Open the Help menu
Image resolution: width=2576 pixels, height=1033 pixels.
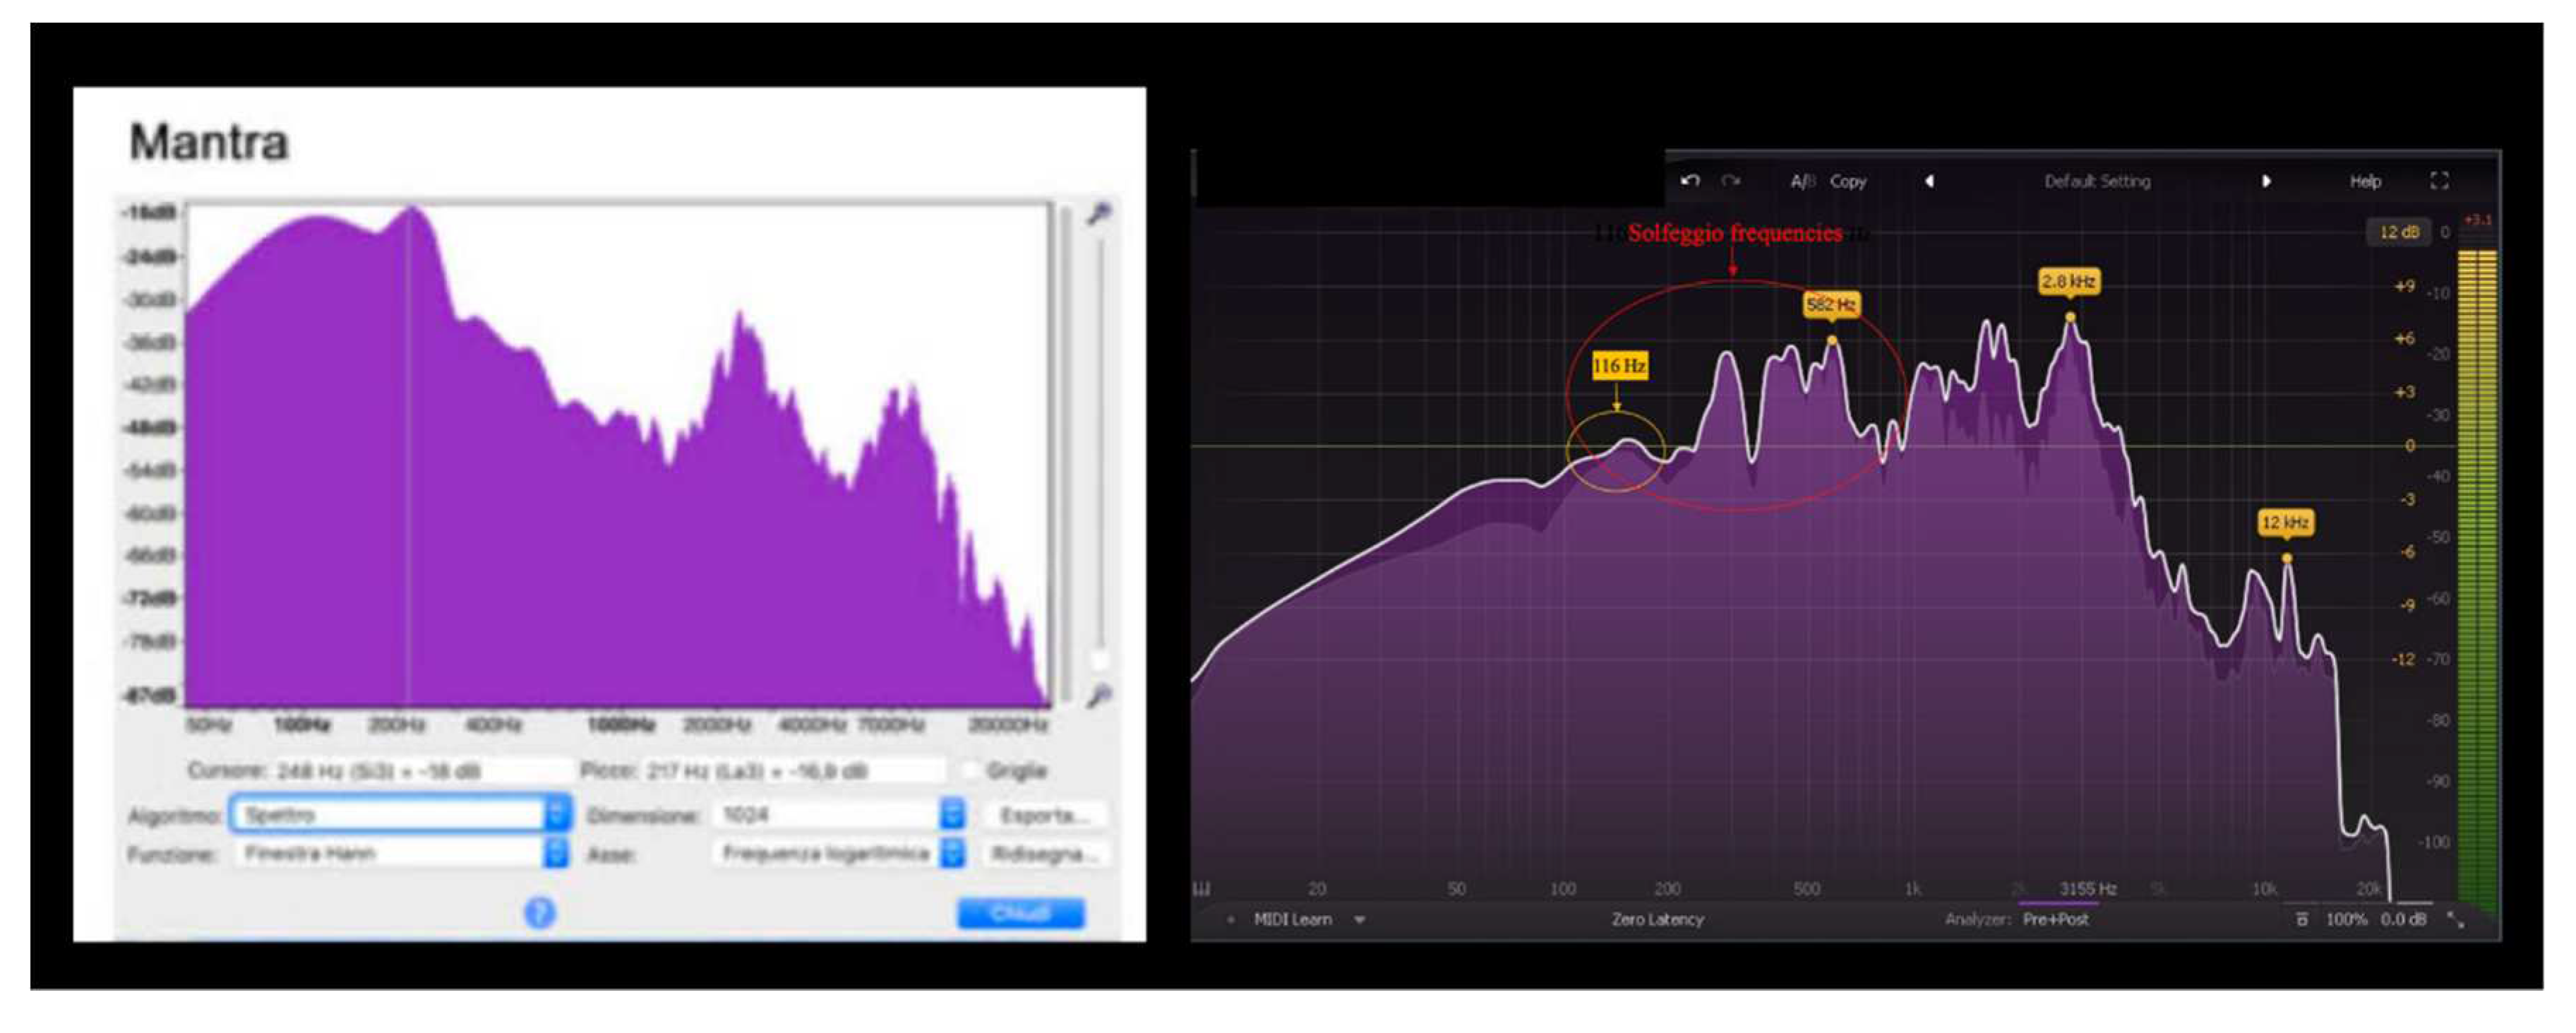coord(2365,181)
